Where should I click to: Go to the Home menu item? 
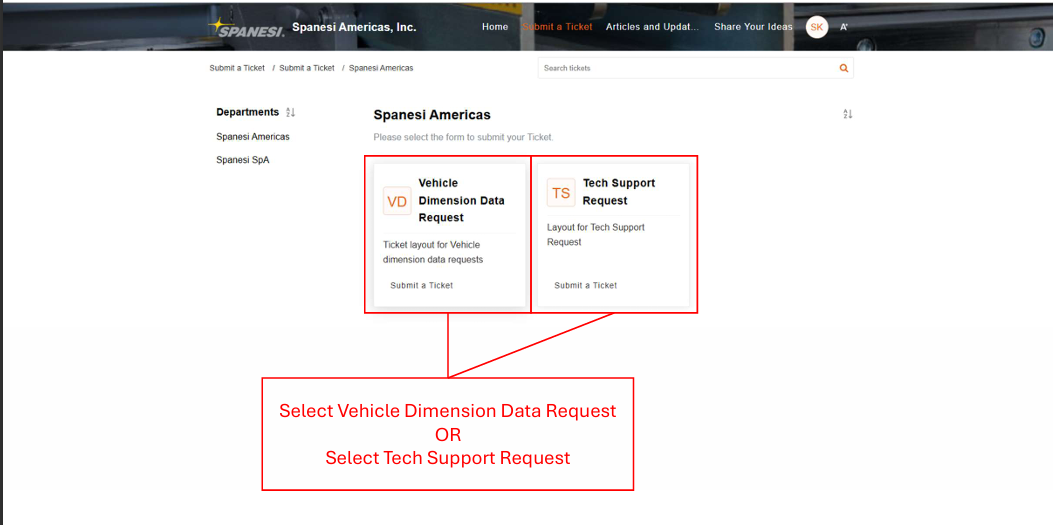[495, 27]
